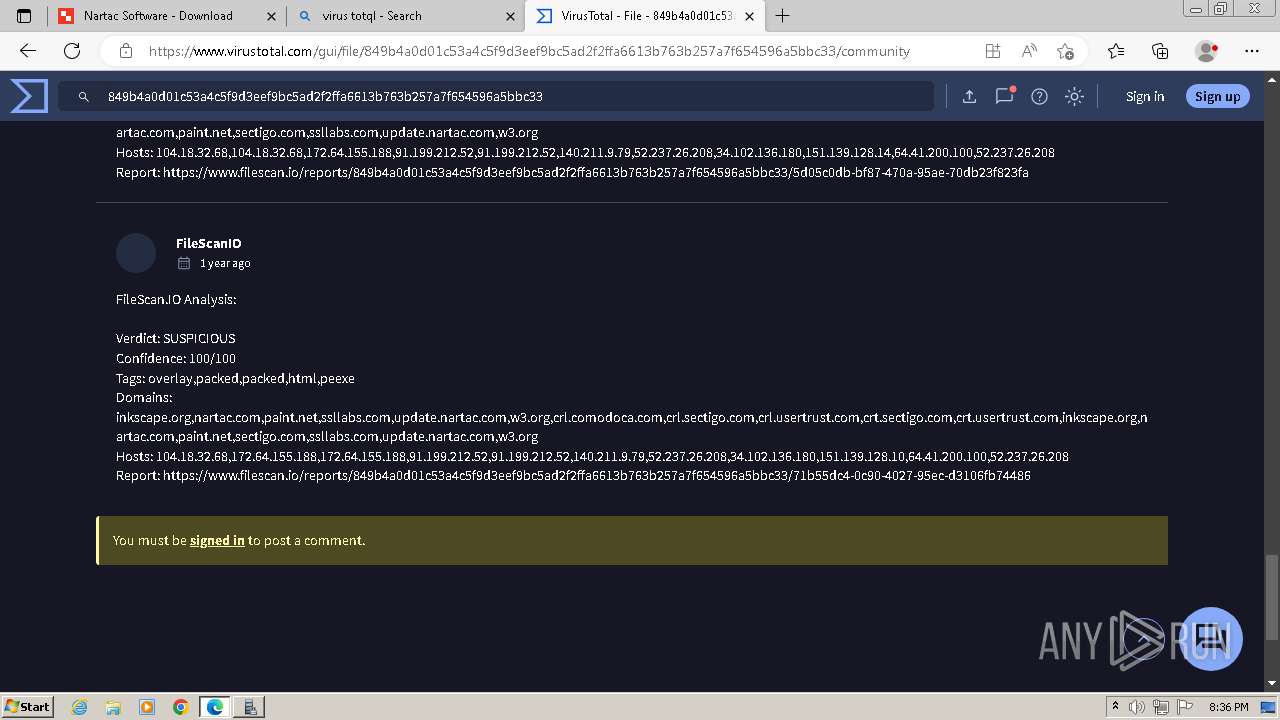This screenshot has height=720, width=1280.
Task: Click the Sign up button
Action: [x=1217, y=96]
